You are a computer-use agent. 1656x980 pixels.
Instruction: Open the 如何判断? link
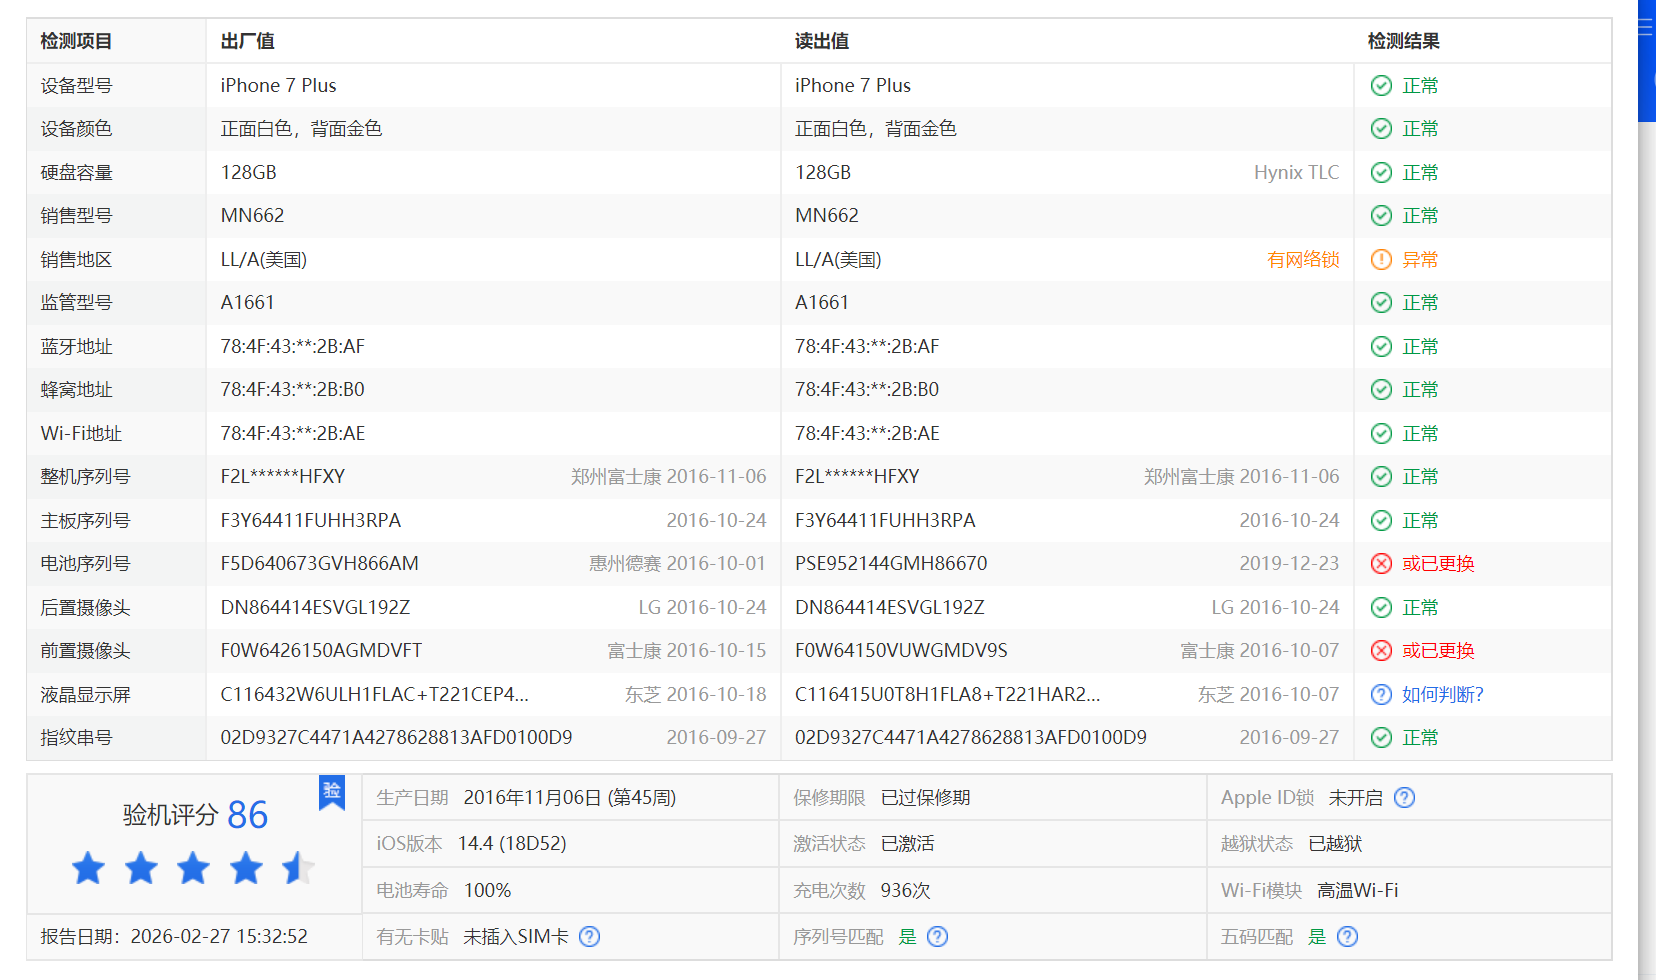(x=1442, y=695)
